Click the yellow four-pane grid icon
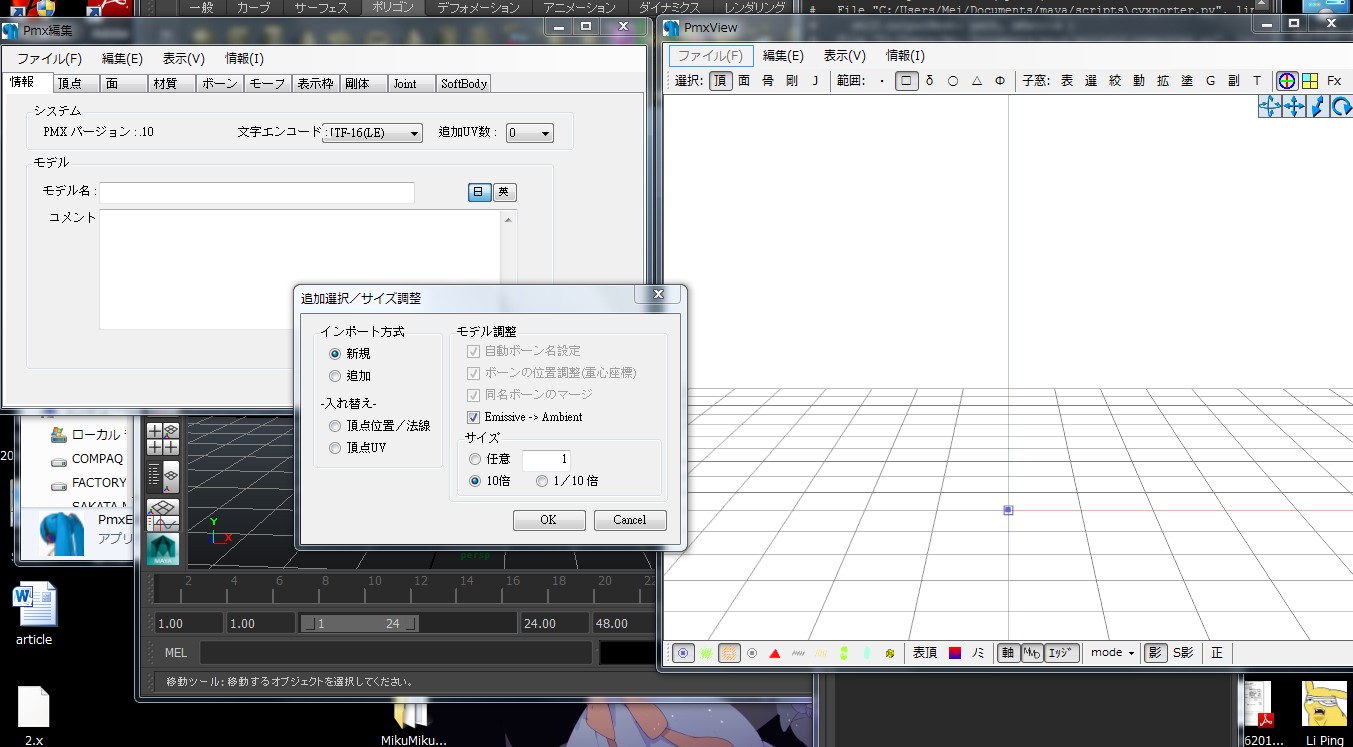The height and width of the screenshot is (747, 1353). click(x=1310, y=81)
